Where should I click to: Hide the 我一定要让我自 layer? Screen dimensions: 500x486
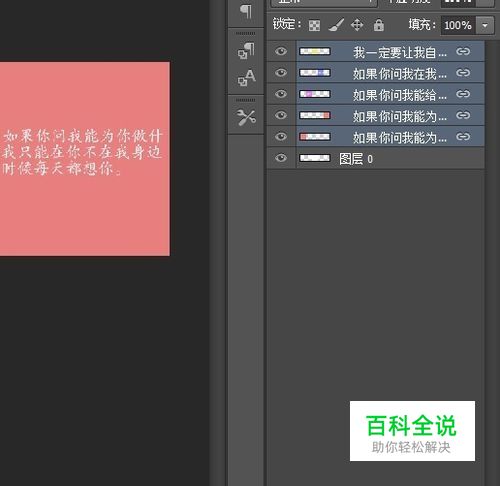click(281, 51)
